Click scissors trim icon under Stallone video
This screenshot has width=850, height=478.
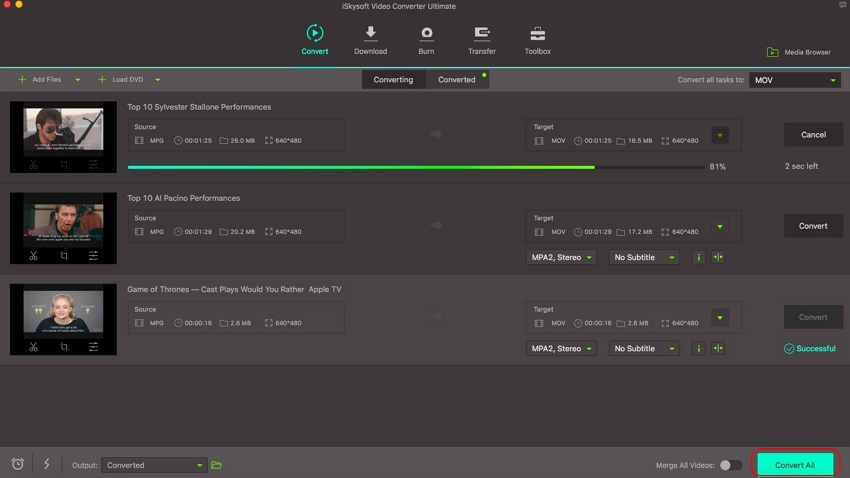pos(33,164)
